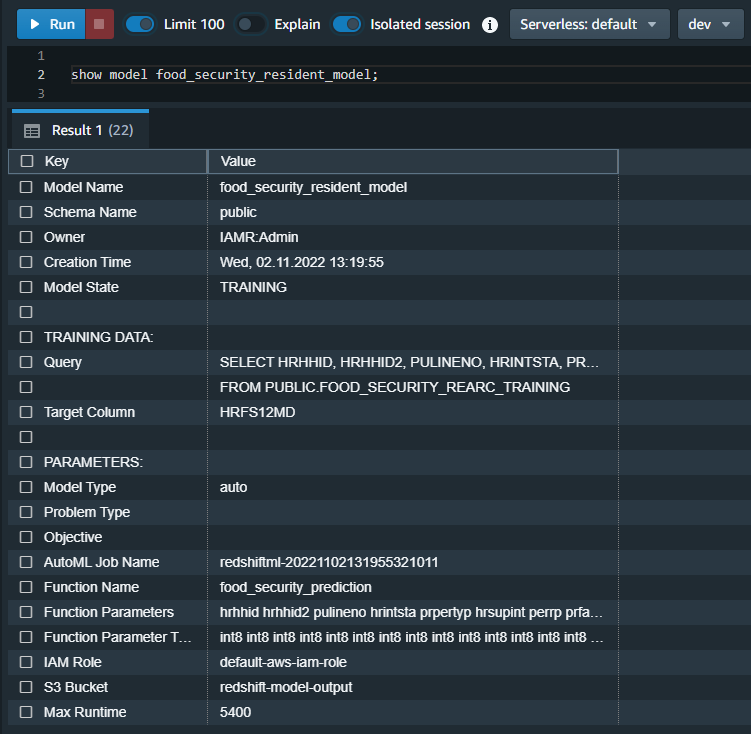
Task: Check the select-all Key header checkbox
Action: point(27,161)
